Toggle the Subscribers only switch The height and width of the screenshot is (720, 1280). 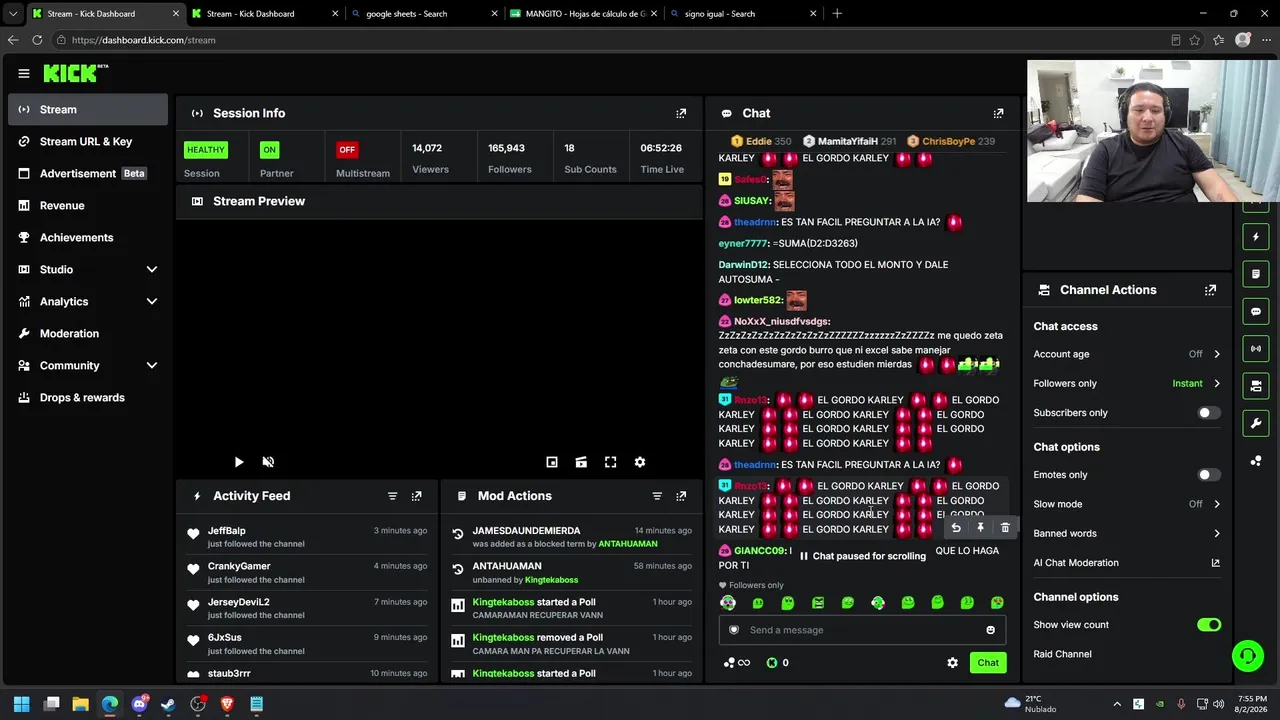(x=1209, y=413)
